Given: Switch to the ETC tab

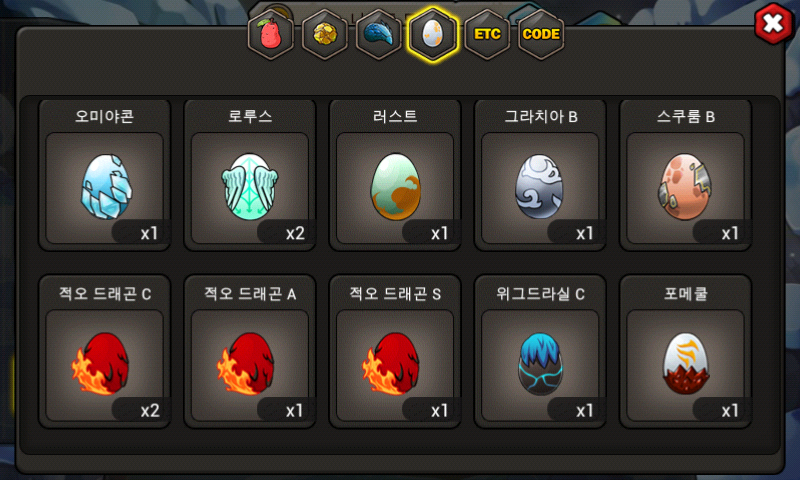Looking at the screenshot, I should 487,35.
